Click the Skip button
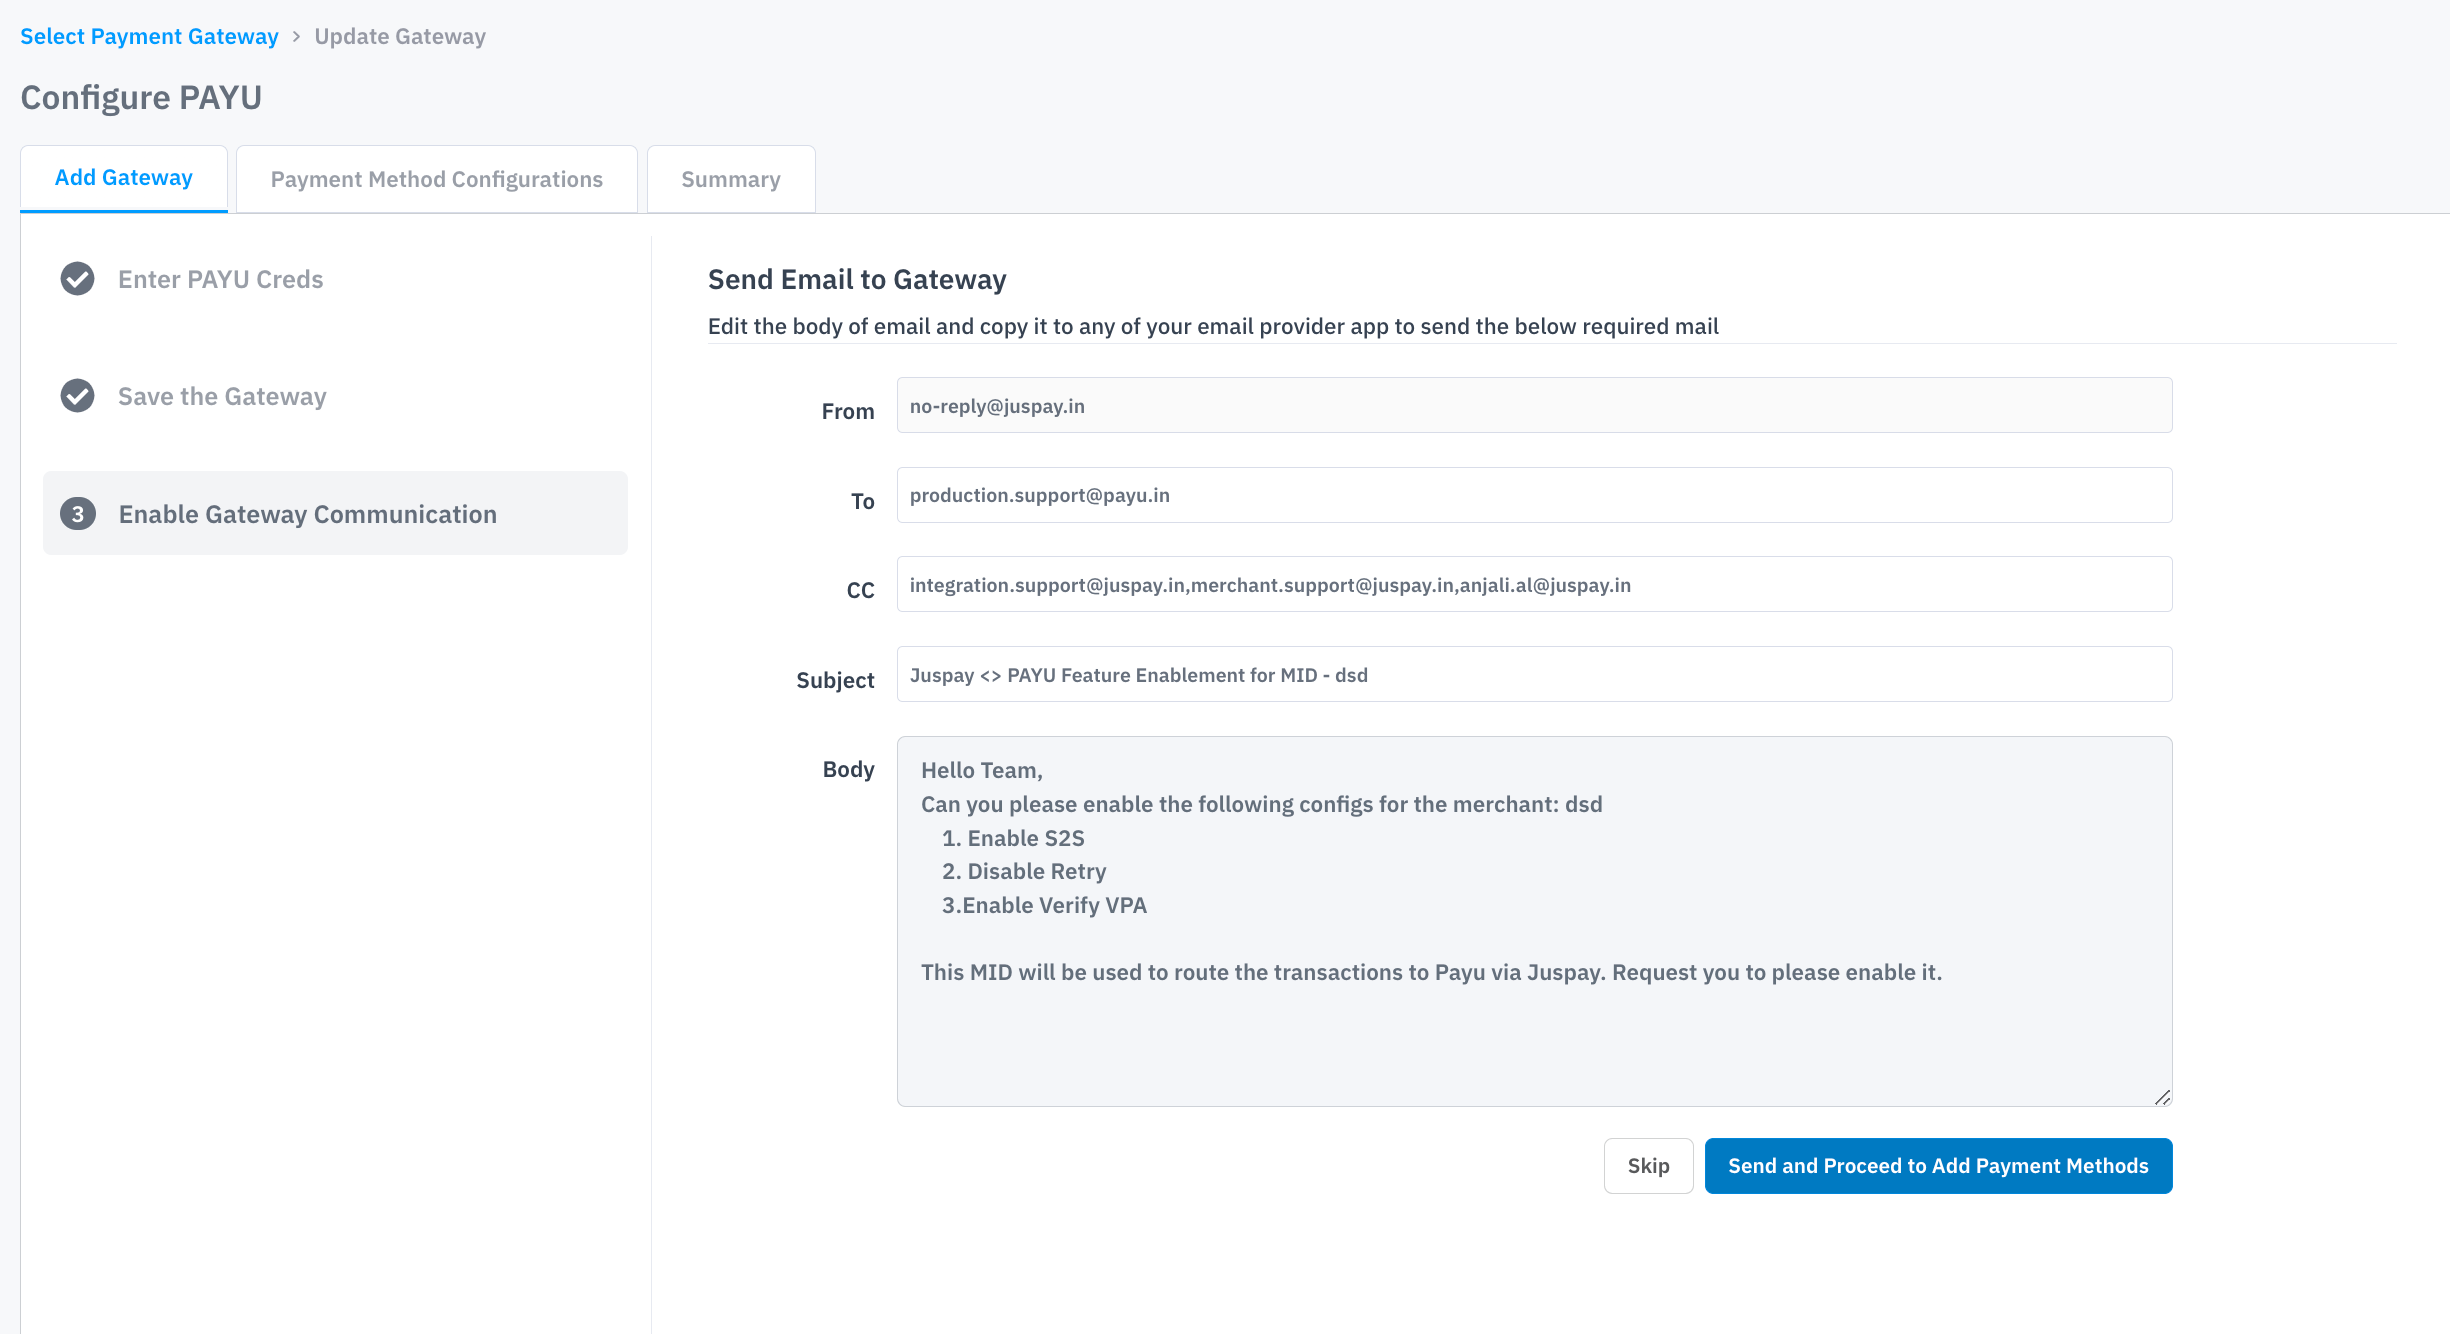This screenshot has height=1334, width=2450. point(1648,1166)
